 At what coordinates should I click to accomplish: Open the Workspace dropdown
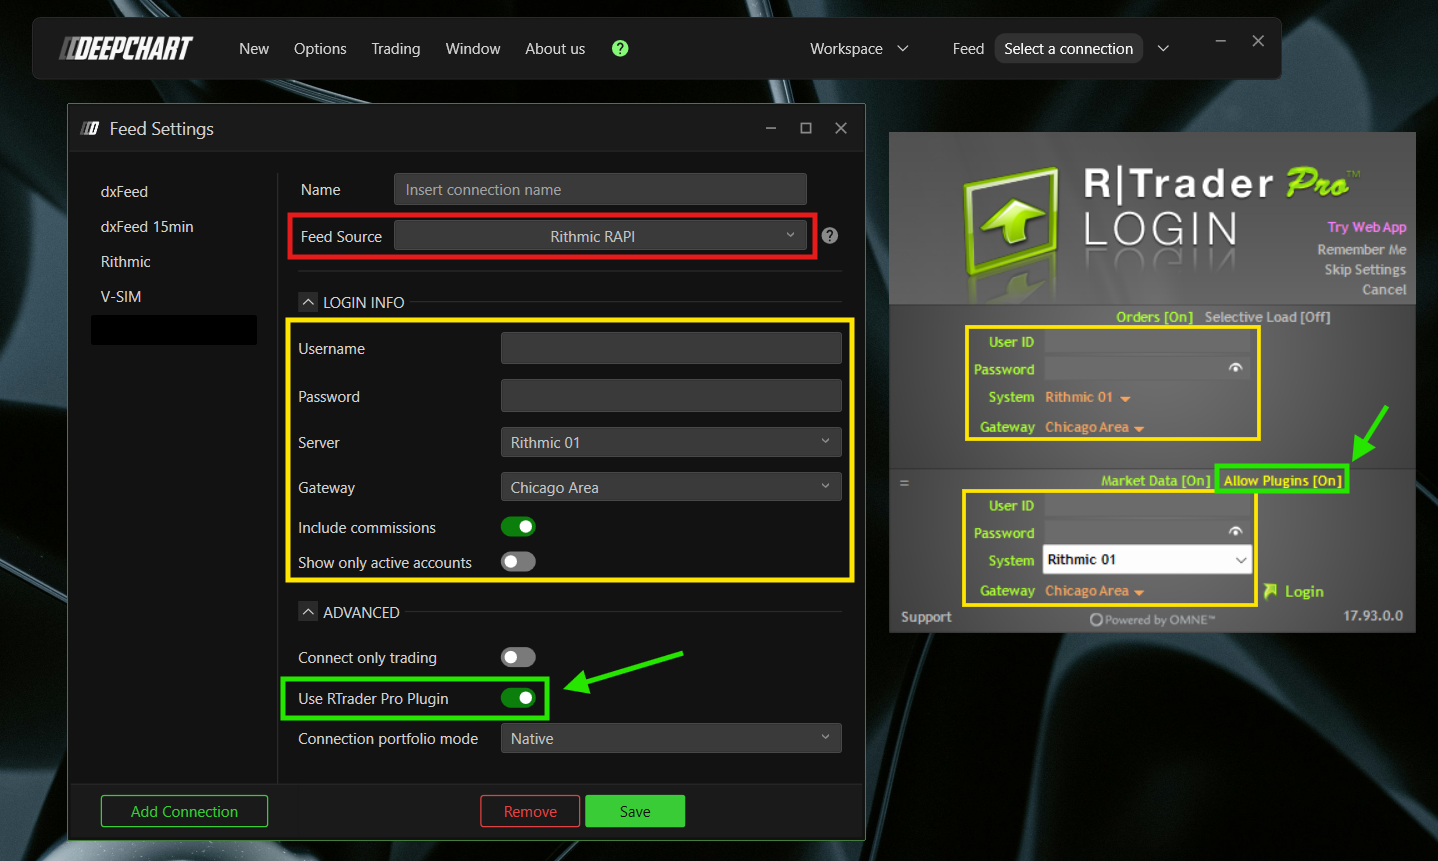(x=859, y=48)
